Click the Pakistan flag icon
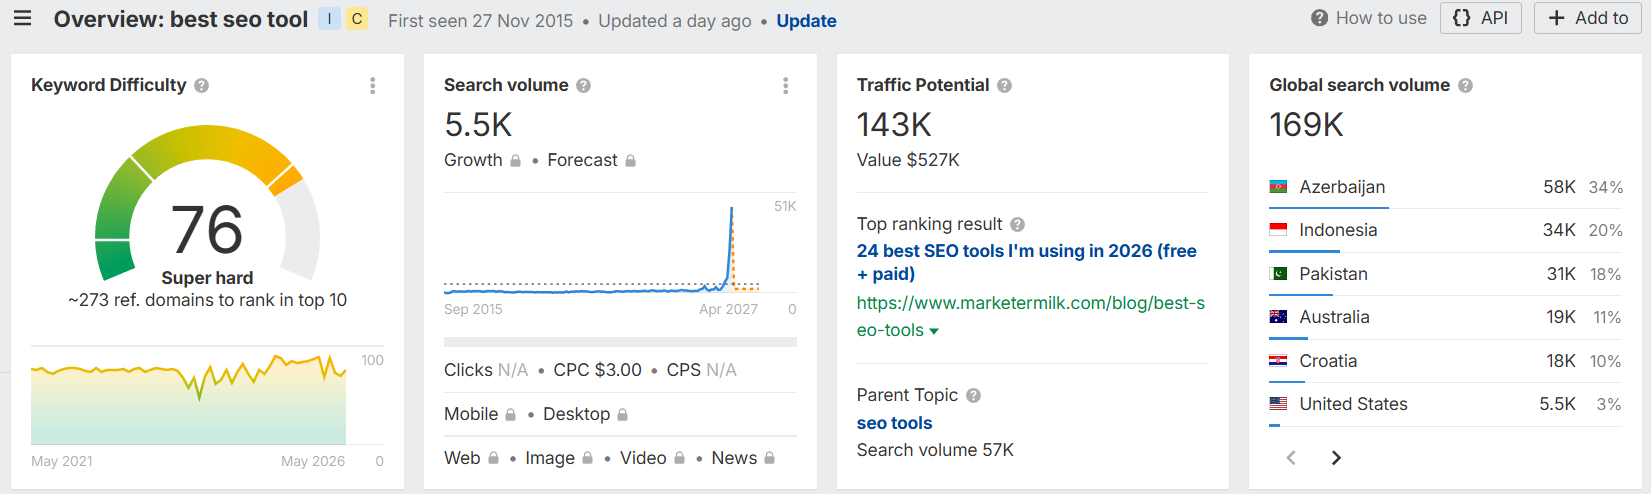The height and width of the screenshot is (494, 1651). coord(1278,274)
